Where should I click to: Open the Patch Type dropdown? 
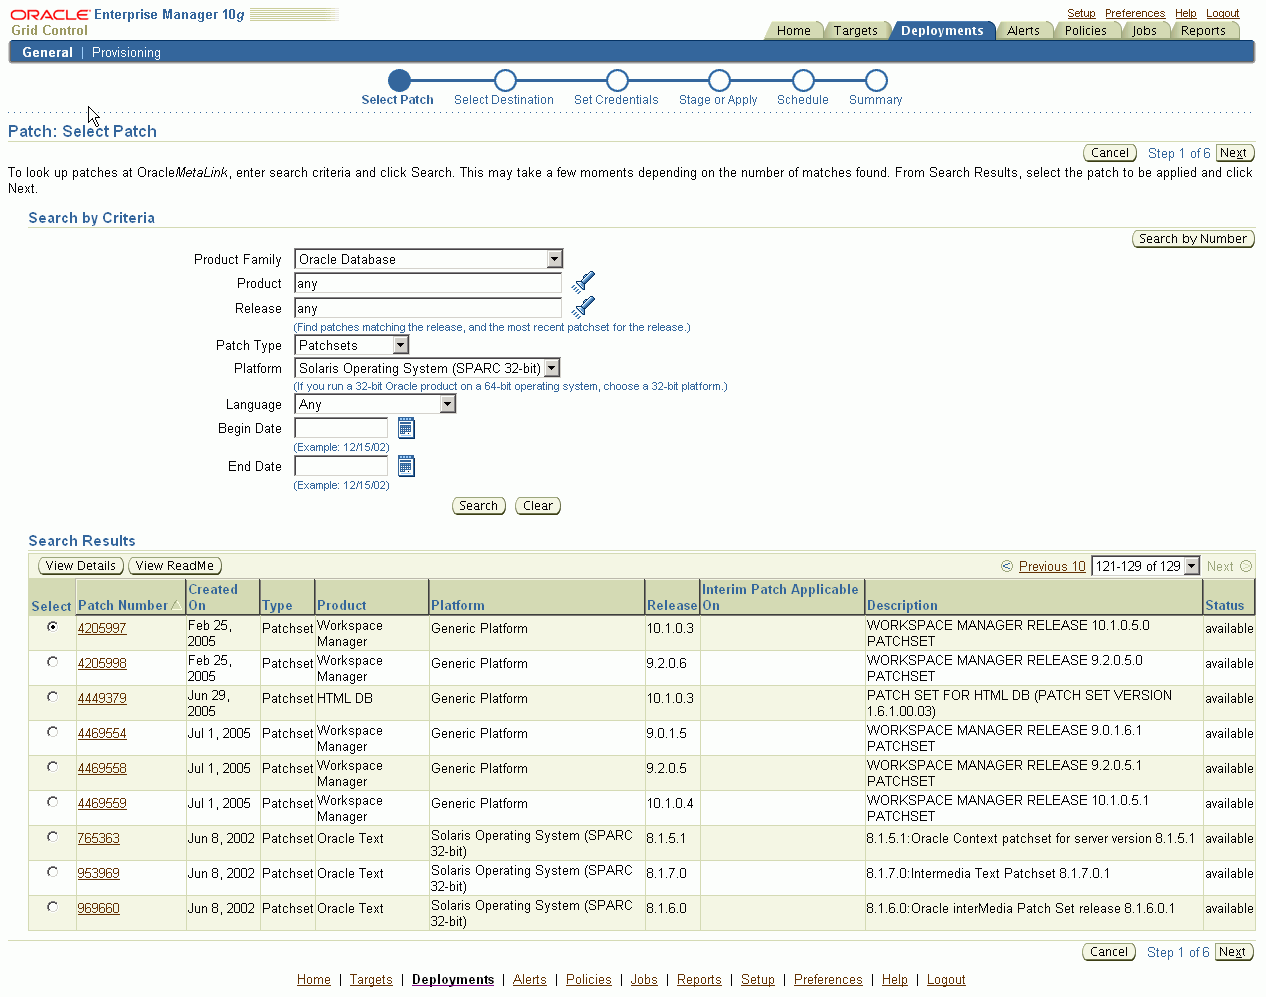[x=400, y=344]
